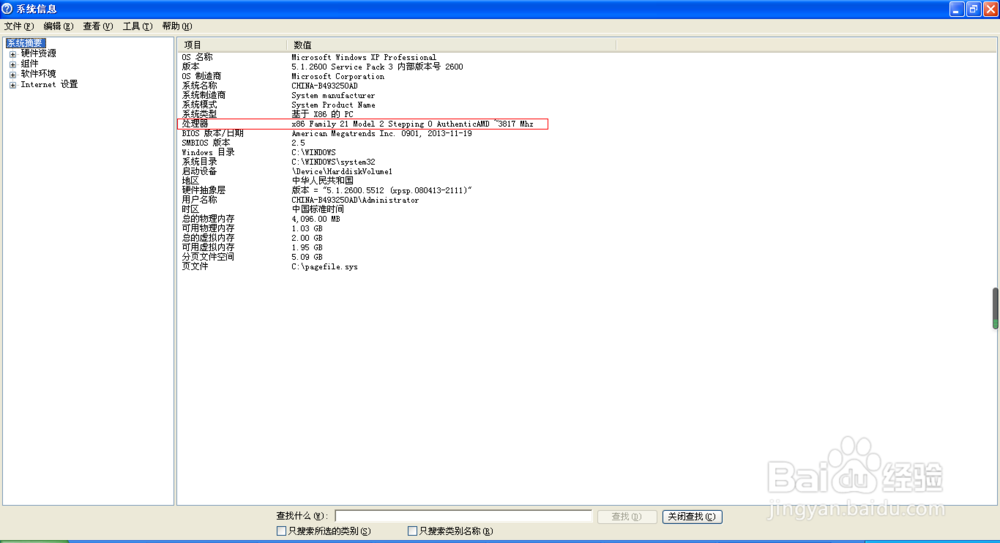
Task: Select the 软件环境 tree item label
Action: (38, 74)
